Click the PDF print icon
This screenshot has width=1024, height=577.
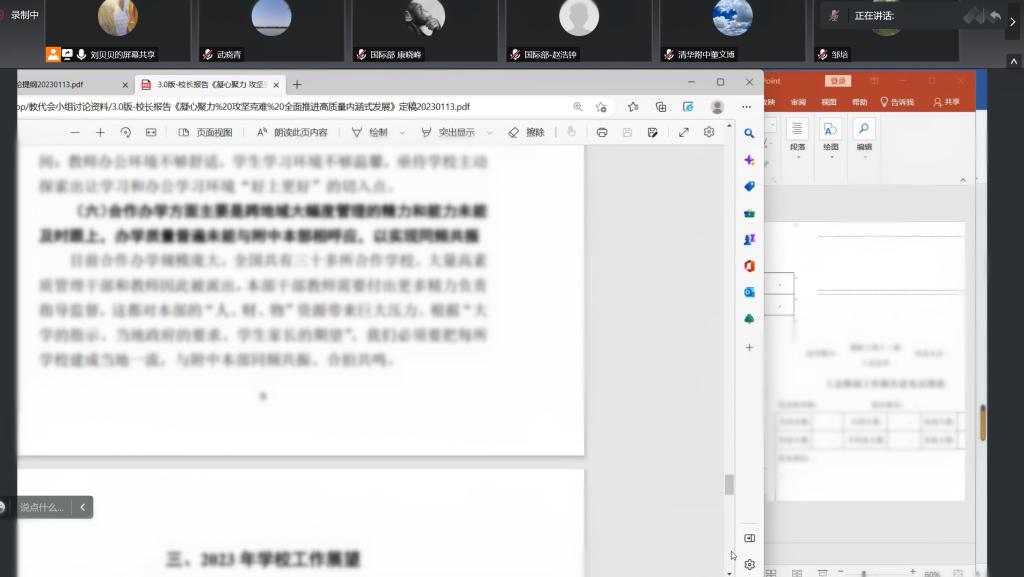pos(602,132)
